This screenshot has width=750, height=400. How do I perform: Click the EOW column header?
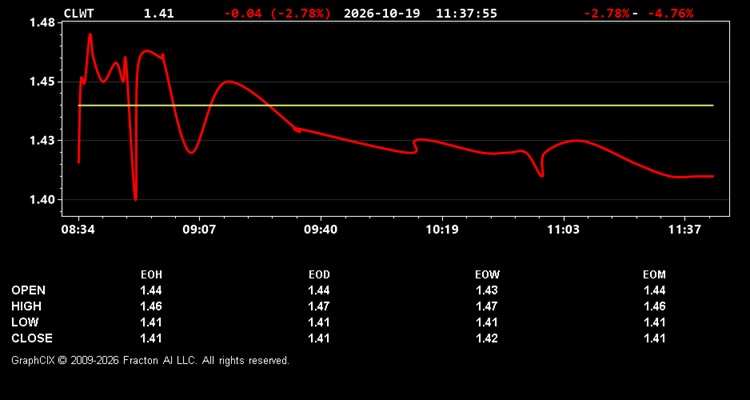pos(487,275)
